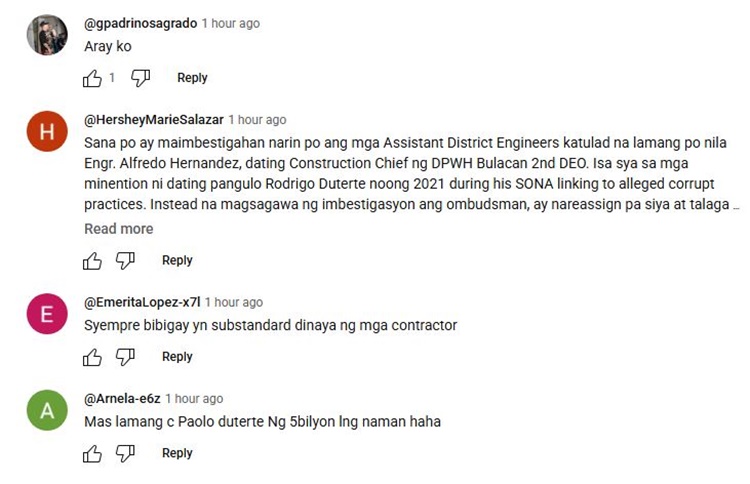Reply to EmeritaLopez-x7l's comment

(x=177, y=356)
